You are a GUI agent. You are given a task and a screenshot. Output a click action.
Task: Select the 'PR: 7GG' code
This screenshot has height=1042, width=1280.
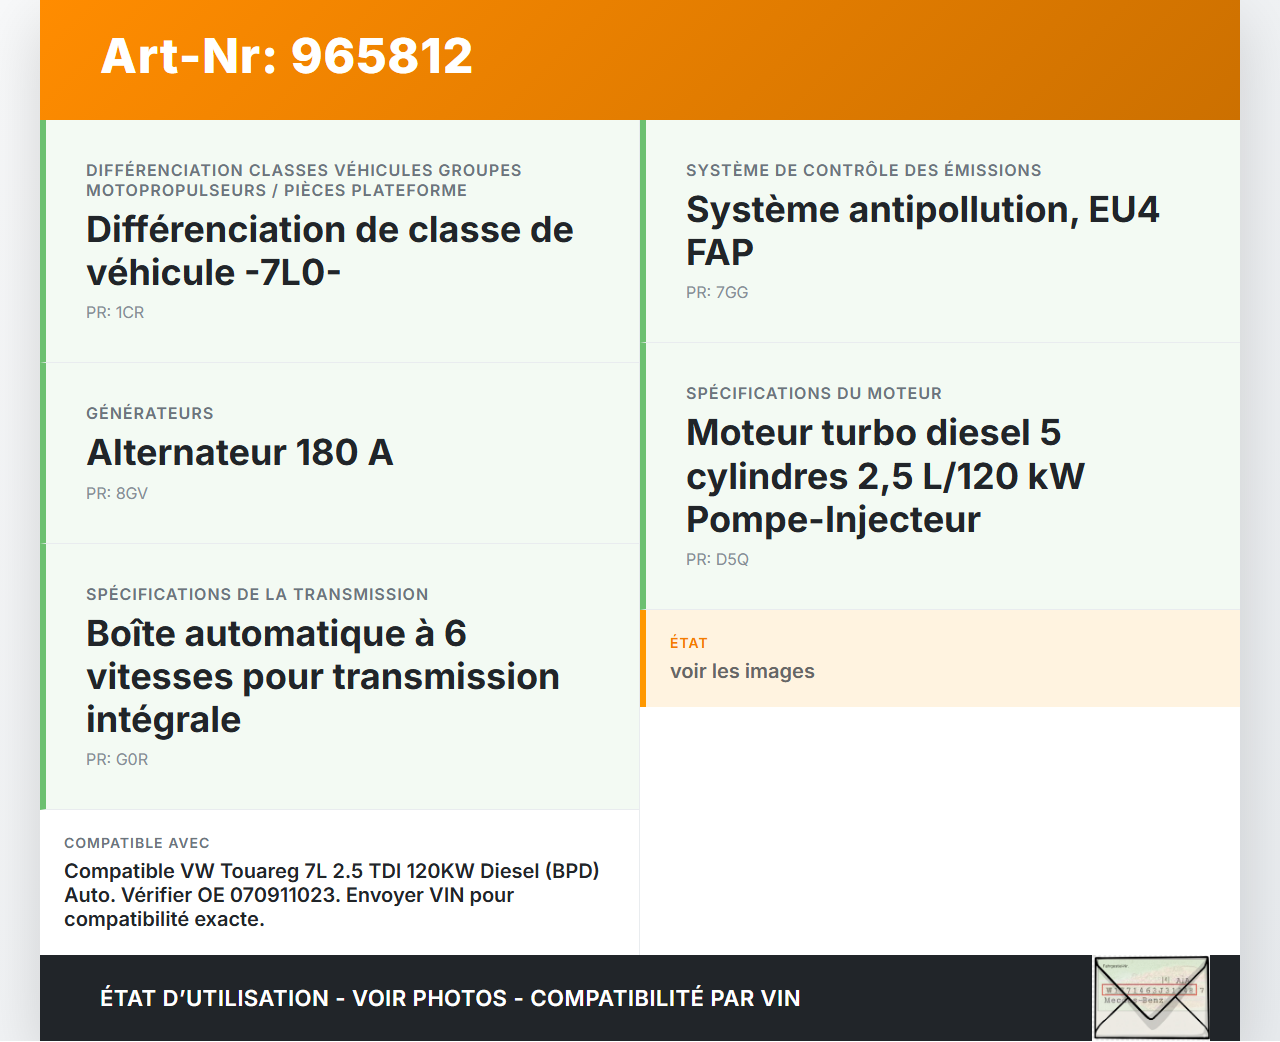(x=717, y=292)
